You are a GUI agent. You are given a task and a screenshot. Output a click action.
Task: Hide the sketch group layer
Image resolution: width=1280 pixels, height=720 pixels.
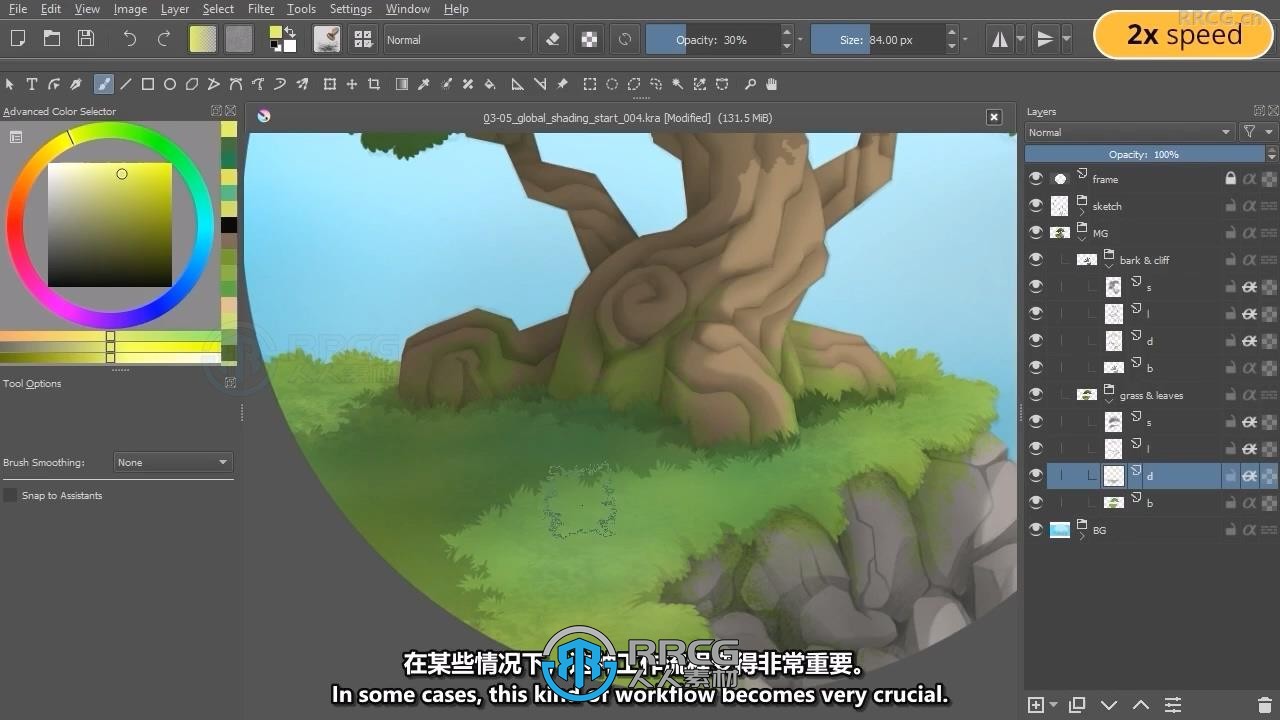point(1036,206)
